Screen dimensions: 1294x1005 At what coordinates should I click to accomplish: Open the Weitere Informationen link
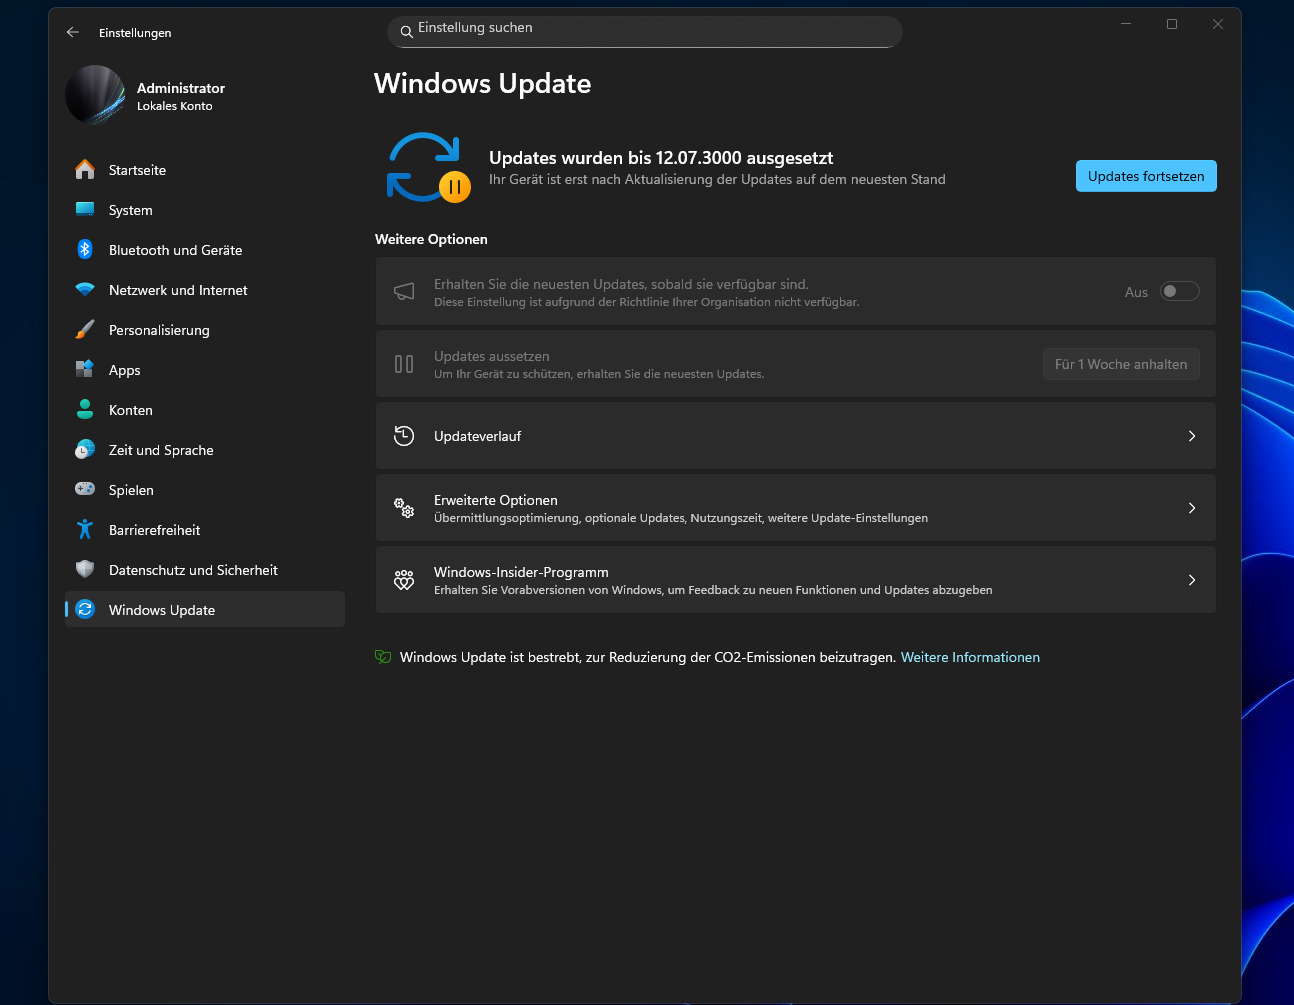coord(970,657)
